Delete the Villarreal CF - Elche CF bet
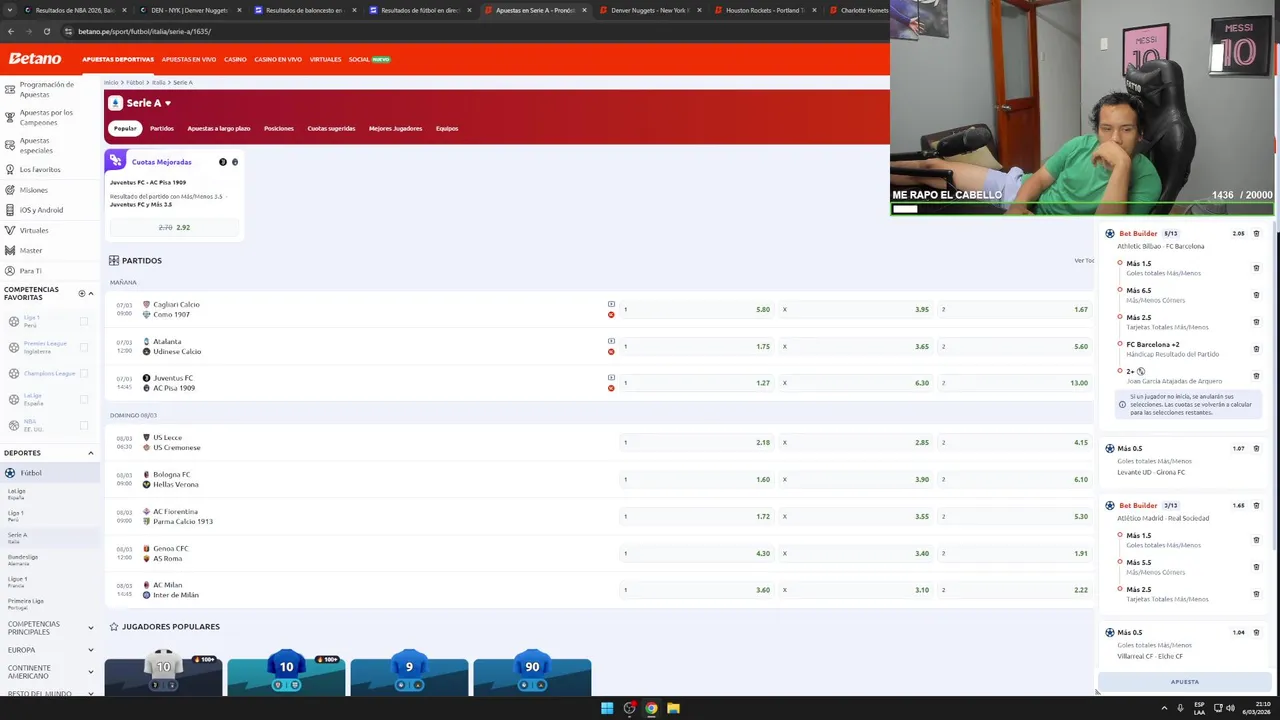Screen dimensions: 1280x720 click(1257, 633)
